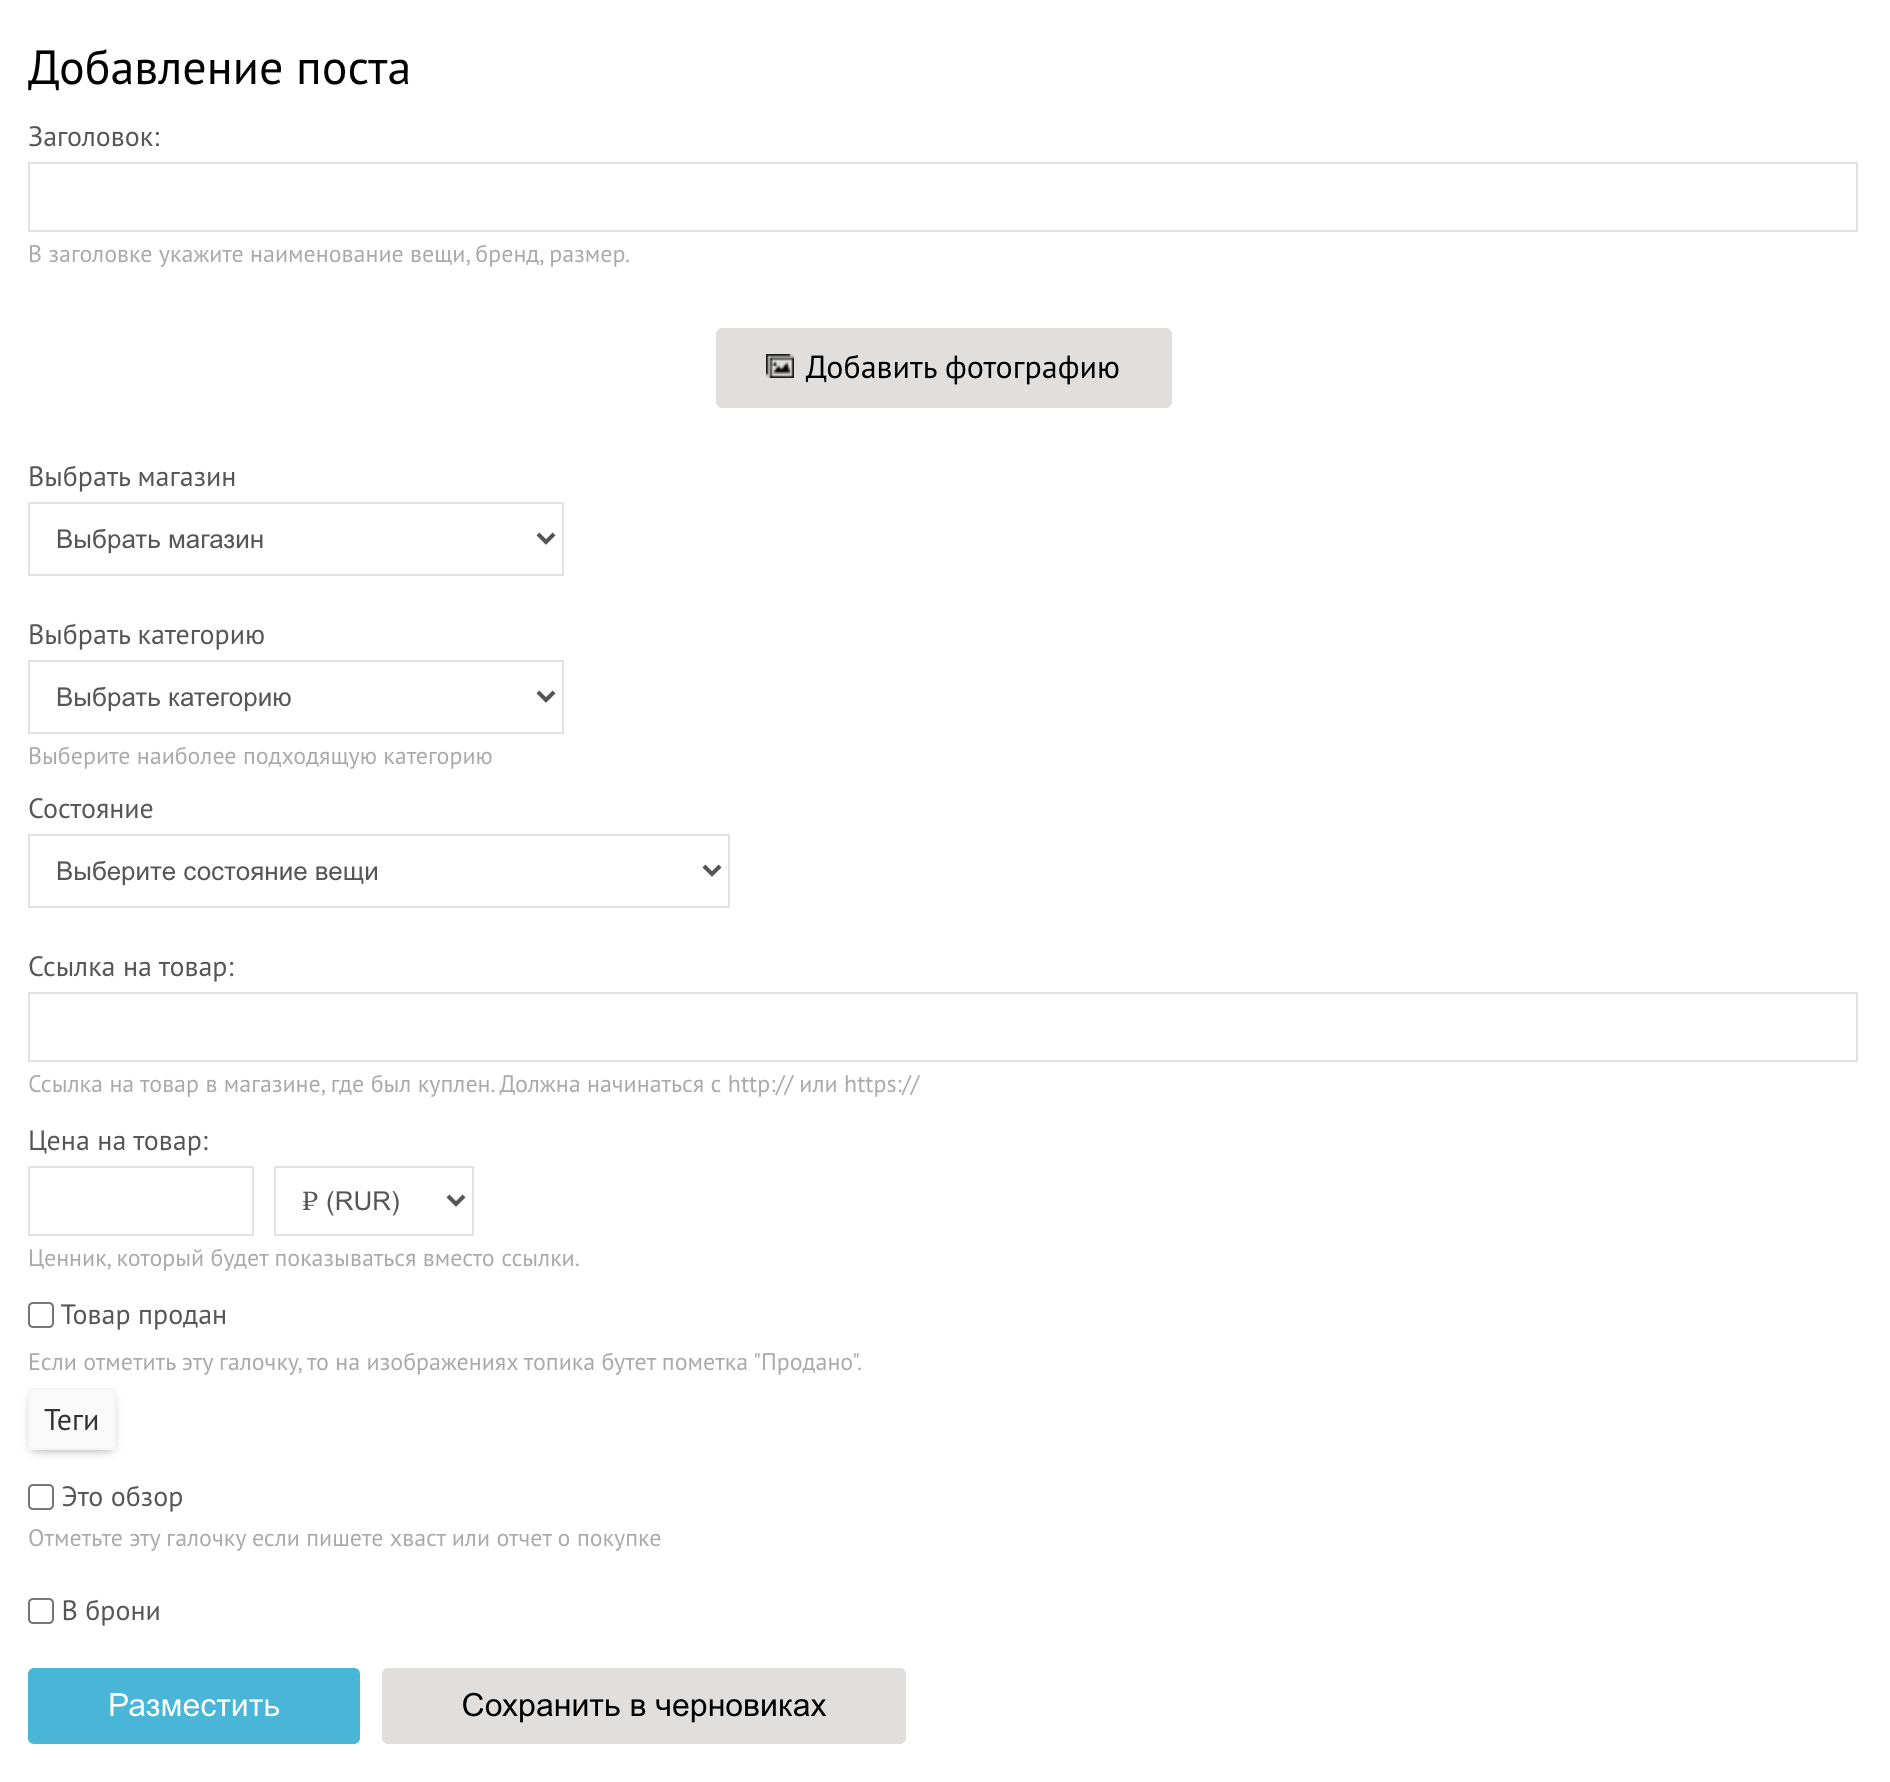The width and height of the screenshot is (1890, 1782).
Task: Click the Ссылка на товар input field
Action: coord(942,1027)
